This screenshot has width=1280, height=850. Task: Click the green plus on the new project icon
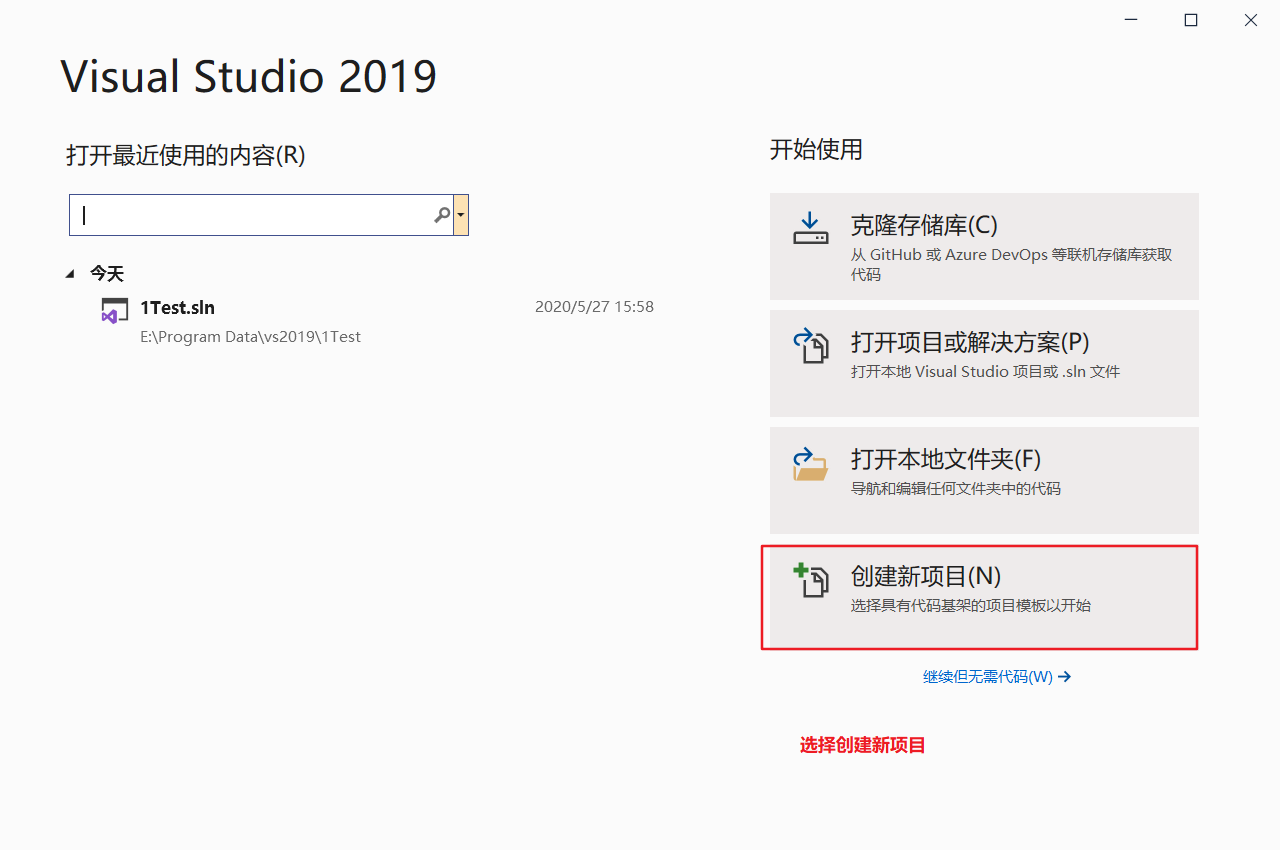[x=800, y=570]
